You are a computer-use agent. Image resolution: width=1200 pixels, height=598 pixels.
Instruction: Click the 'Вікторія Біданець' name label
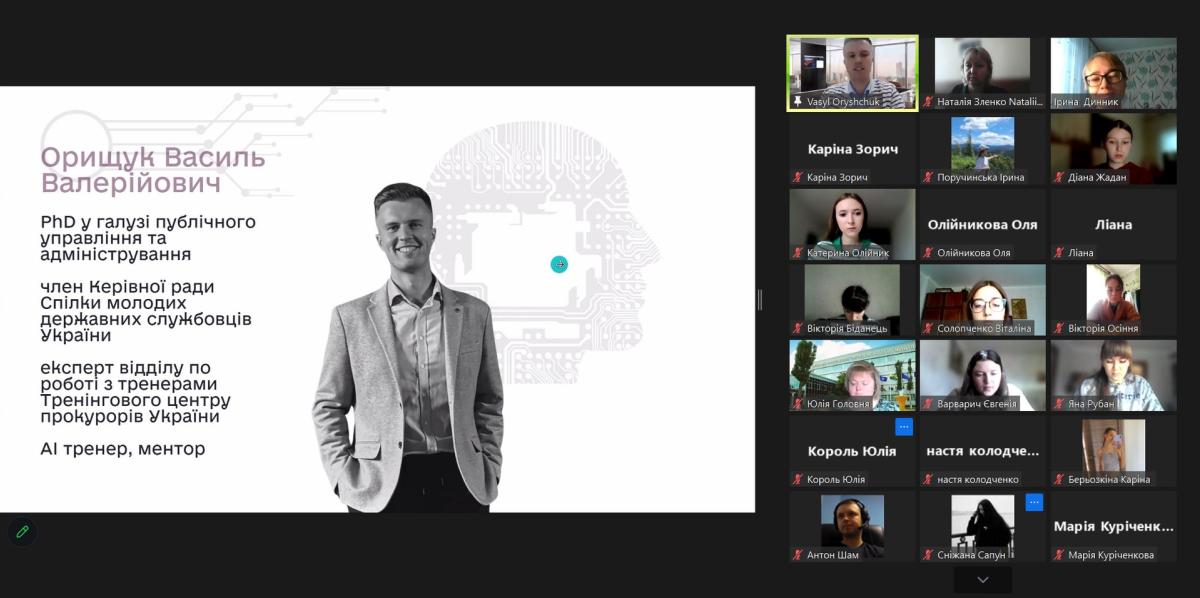coord(847,328)
